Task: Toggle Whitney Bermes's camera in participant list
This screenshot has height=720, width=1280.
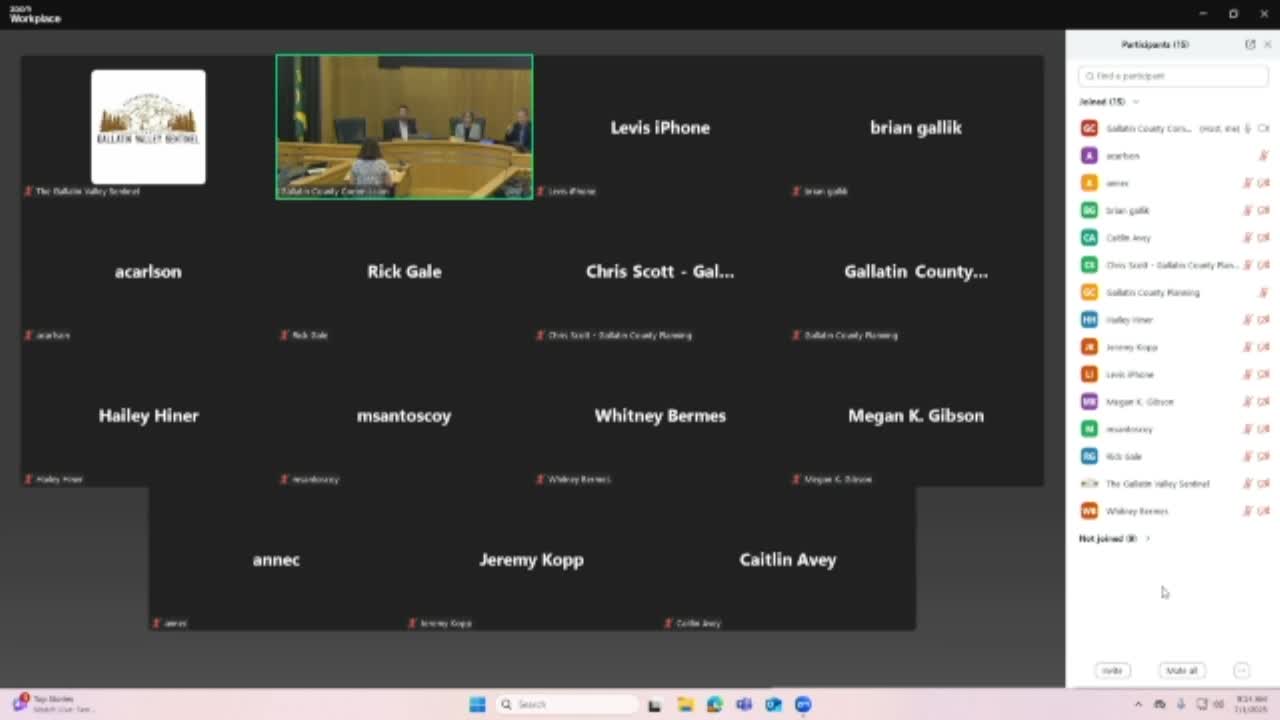Action: pos(1263,511)
